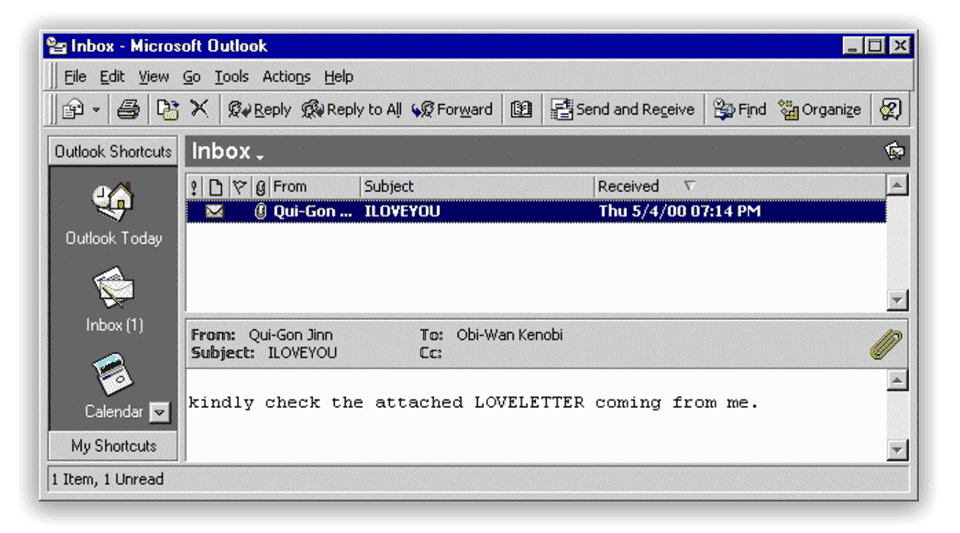Click the message body text about LOVELETTER

pos(473,403)
